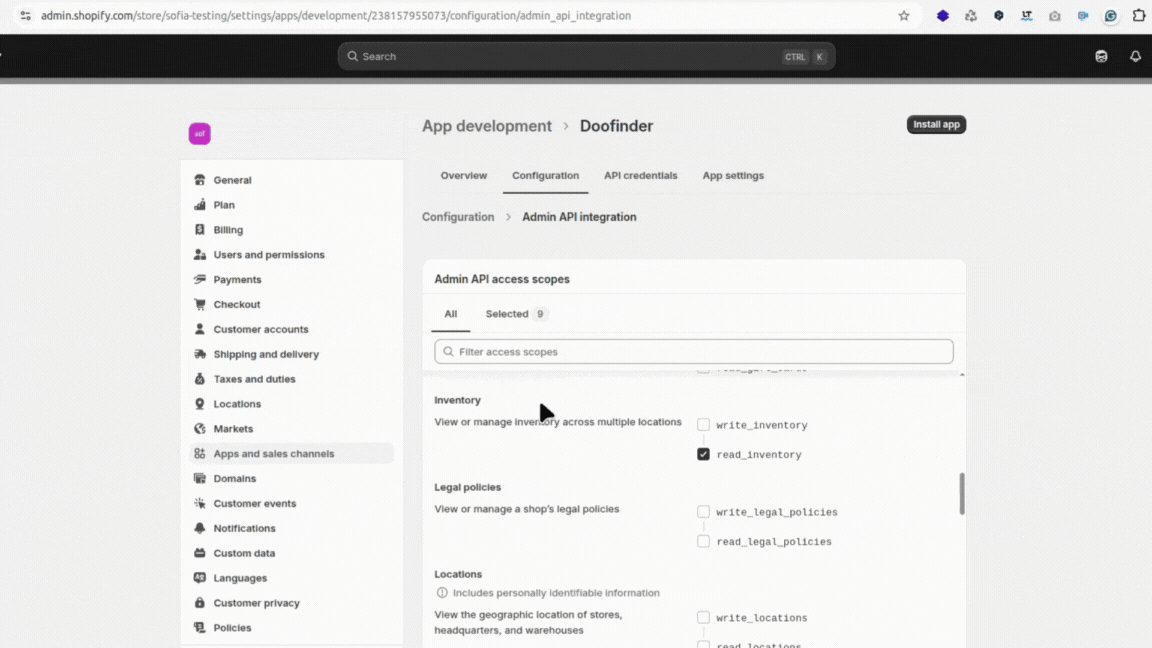Click the Locations pin icon
This screenshot has height=648, width=1152.
coord(200,404)
